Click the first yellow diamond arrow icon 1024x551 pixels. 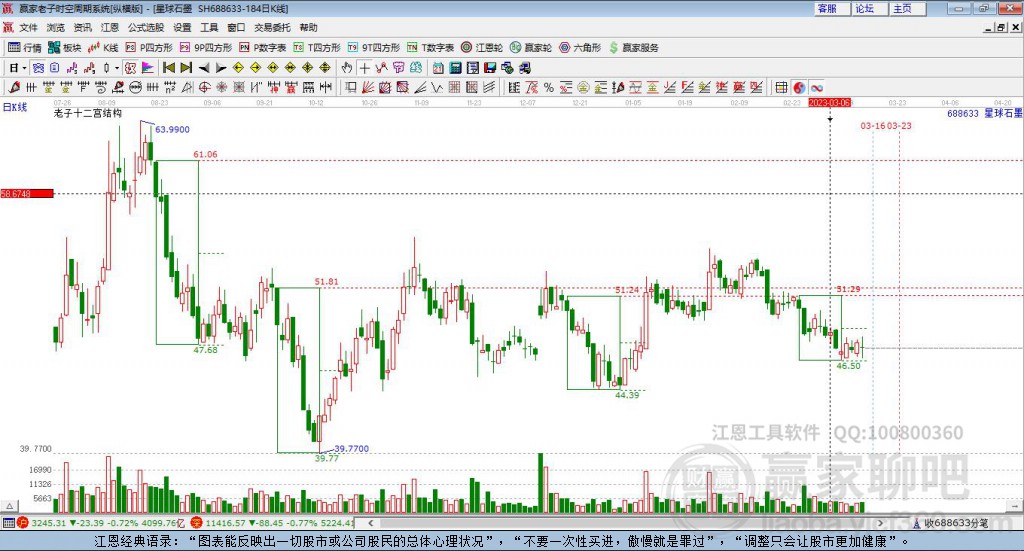238,68
